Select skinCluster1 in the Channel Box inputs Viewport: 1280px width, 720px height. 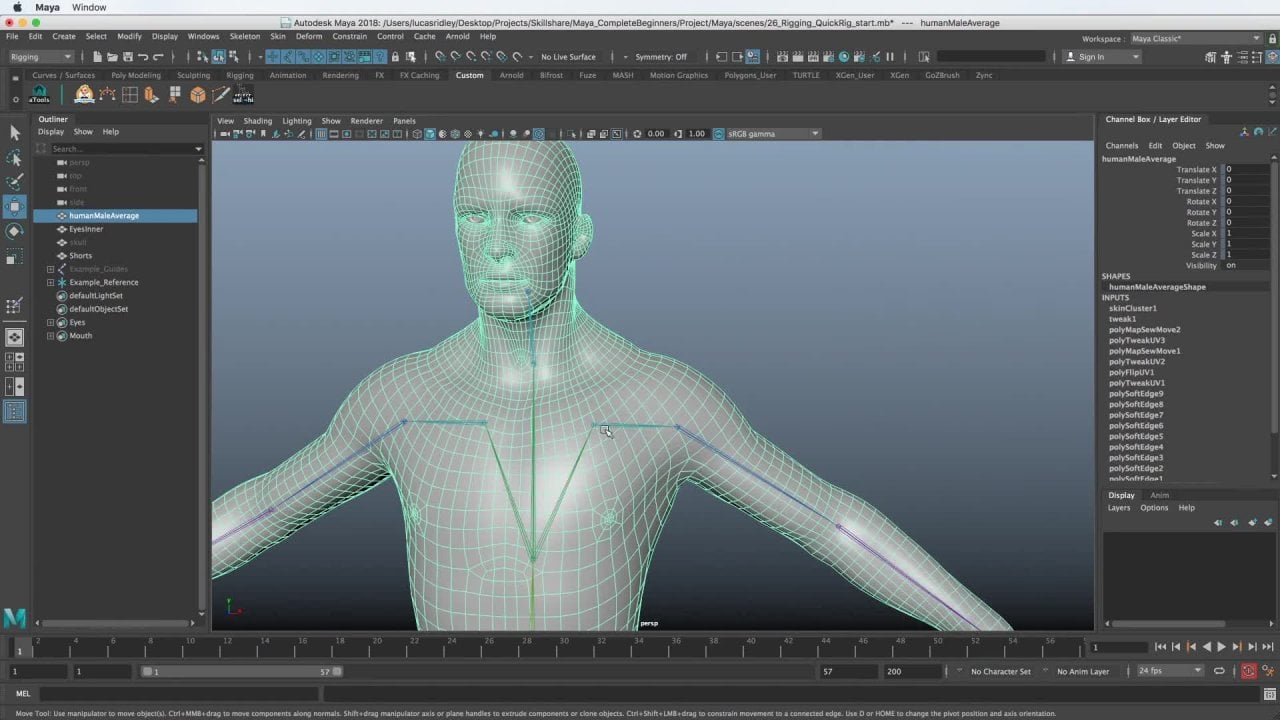[1132, 308]
